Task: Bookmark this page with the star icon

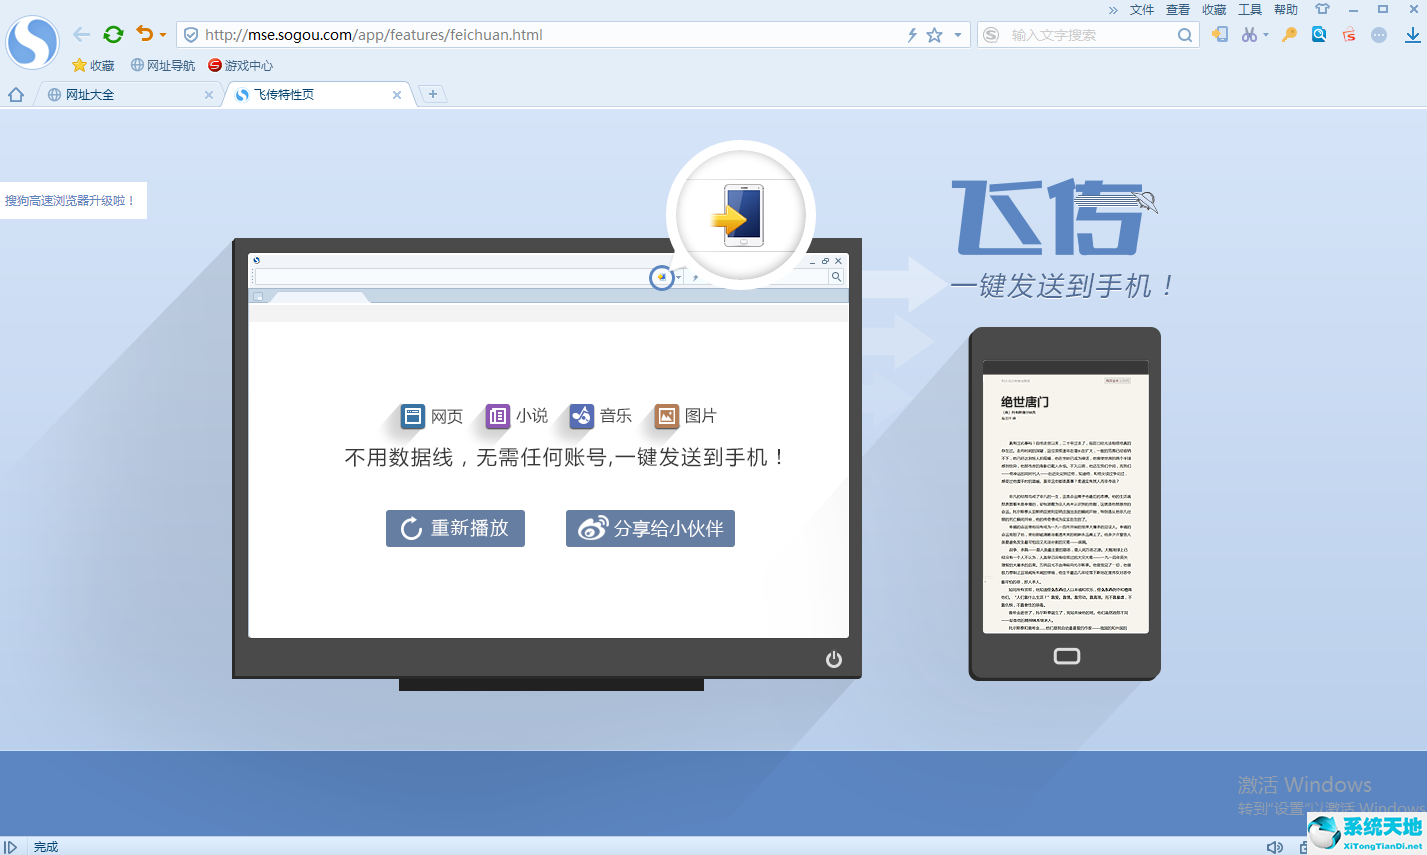Action: coord(935,35)
